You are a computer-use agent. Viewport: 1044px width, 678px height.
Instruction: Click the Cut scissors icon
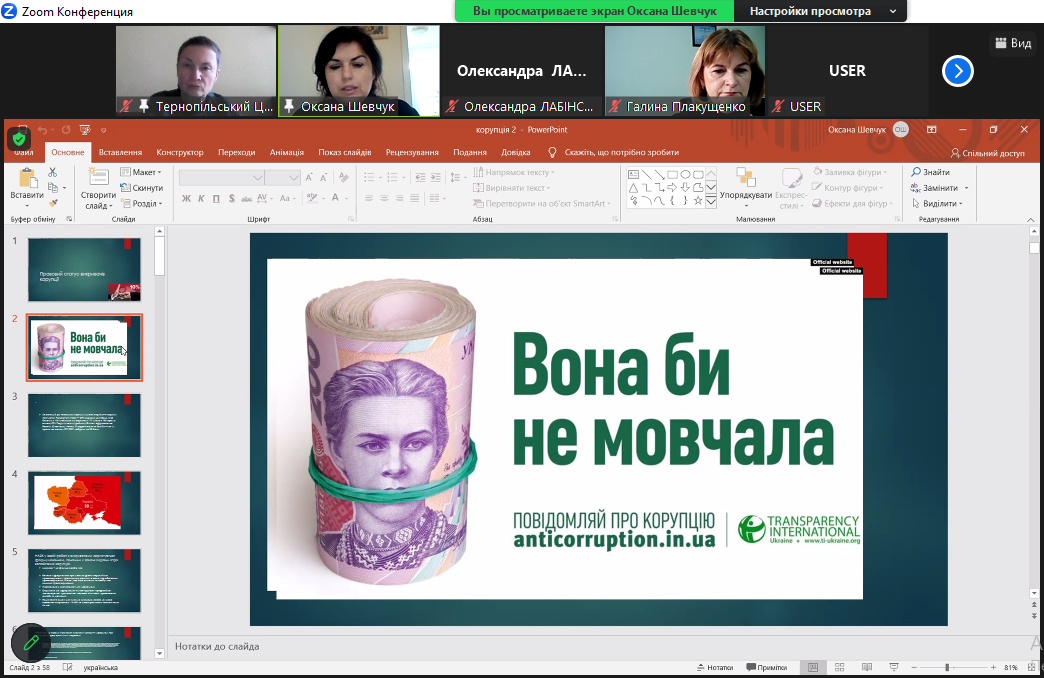53,172
